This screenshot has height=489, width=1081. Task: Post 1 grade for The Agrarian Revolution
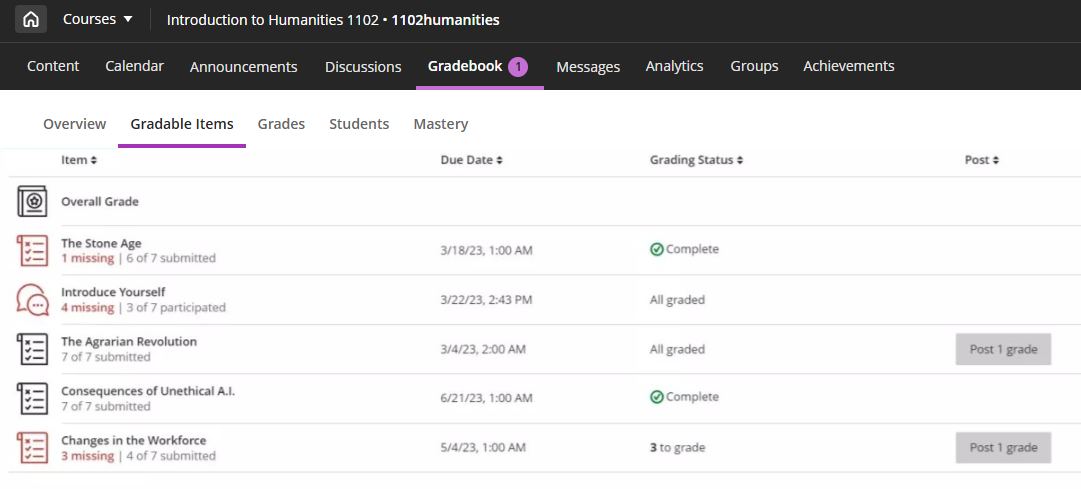click(1003, 349)
